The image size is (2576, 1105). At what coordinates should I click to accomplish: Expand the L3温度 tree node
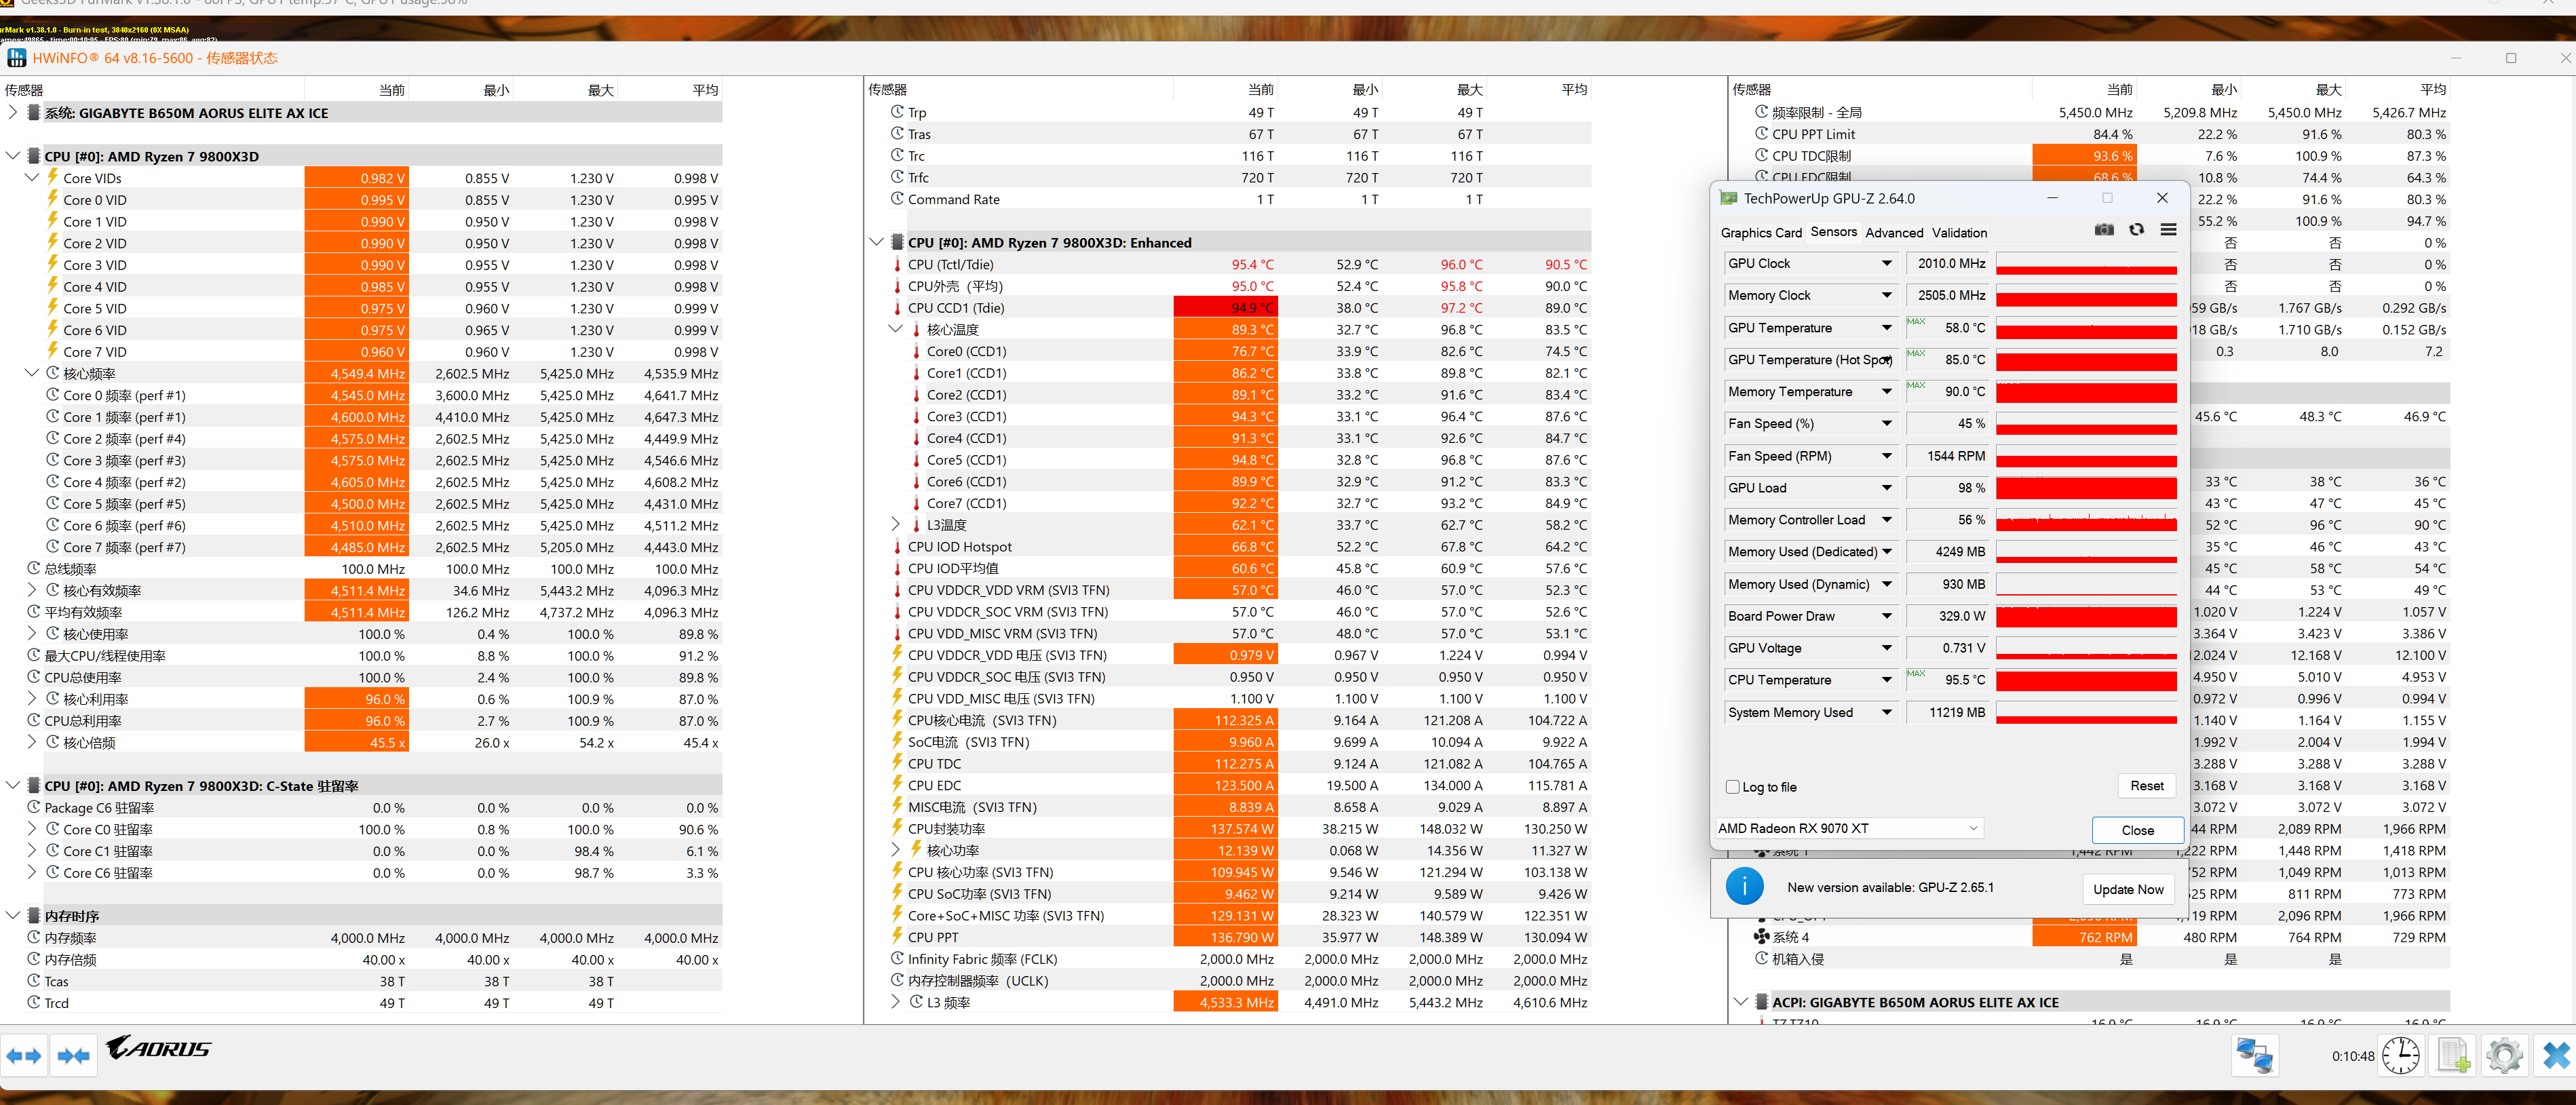tap(896, 524)
